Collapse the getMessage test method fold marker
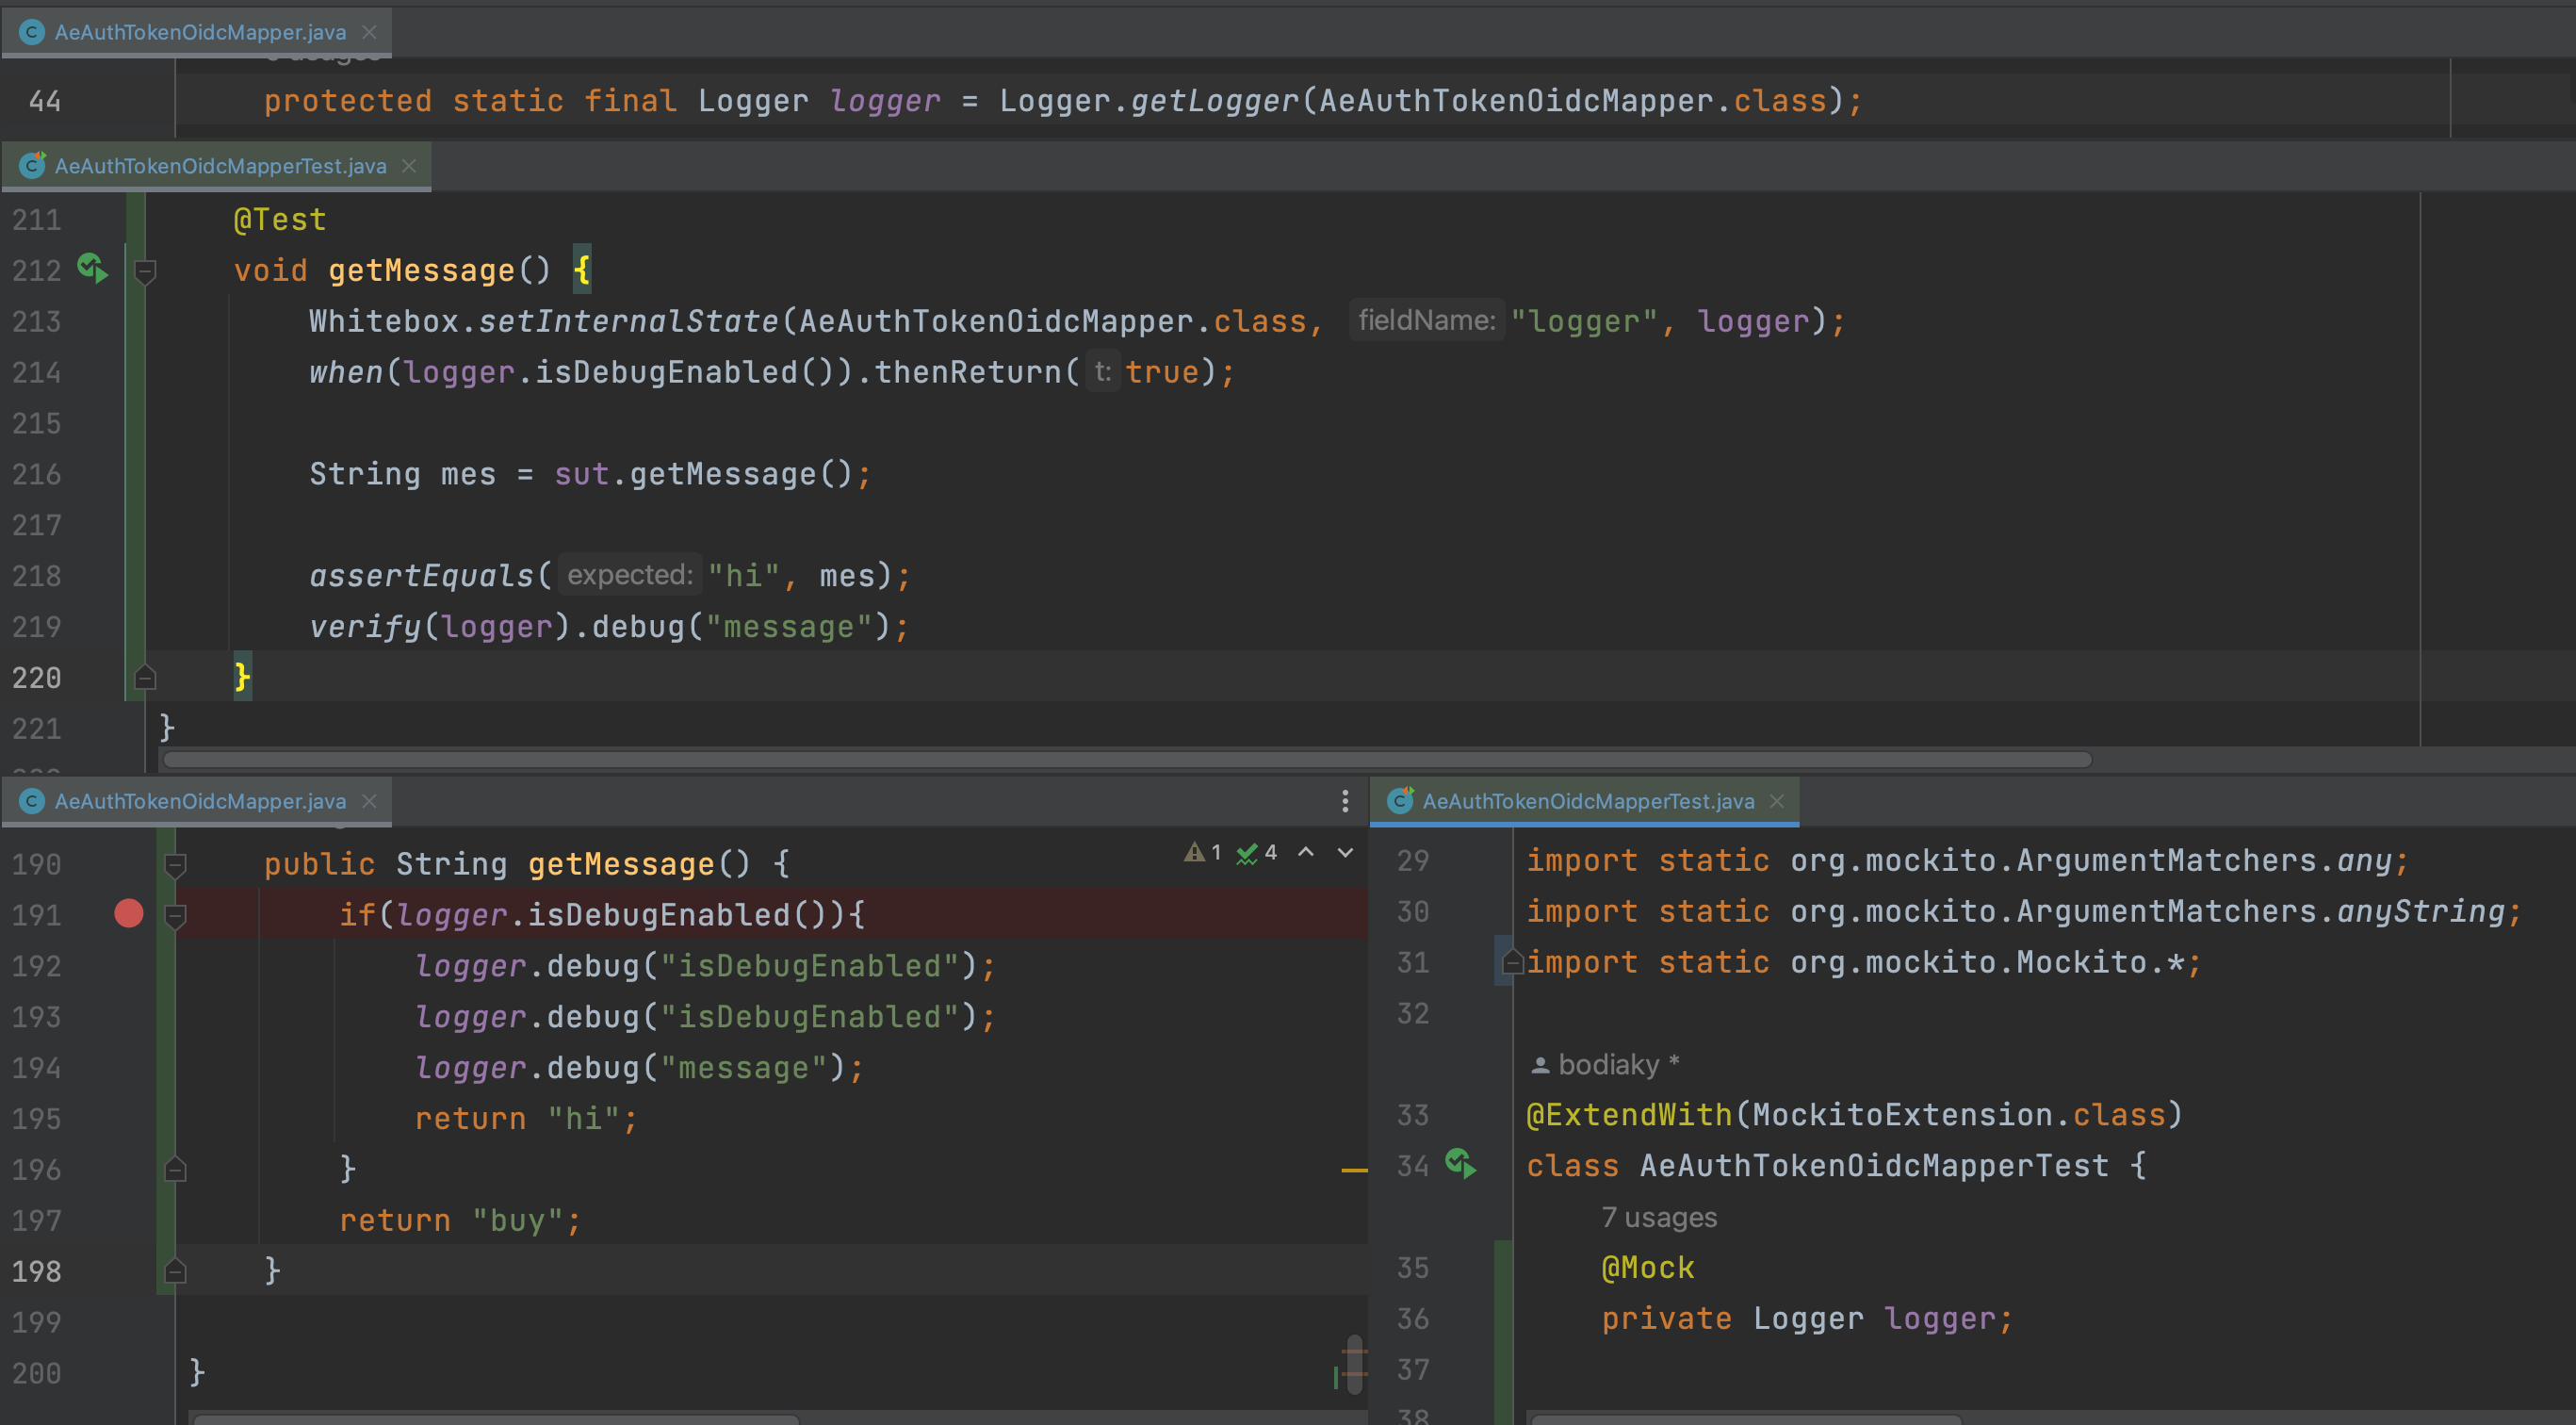Viewport: 2576px width, 1425px height. tap(145, 270)
